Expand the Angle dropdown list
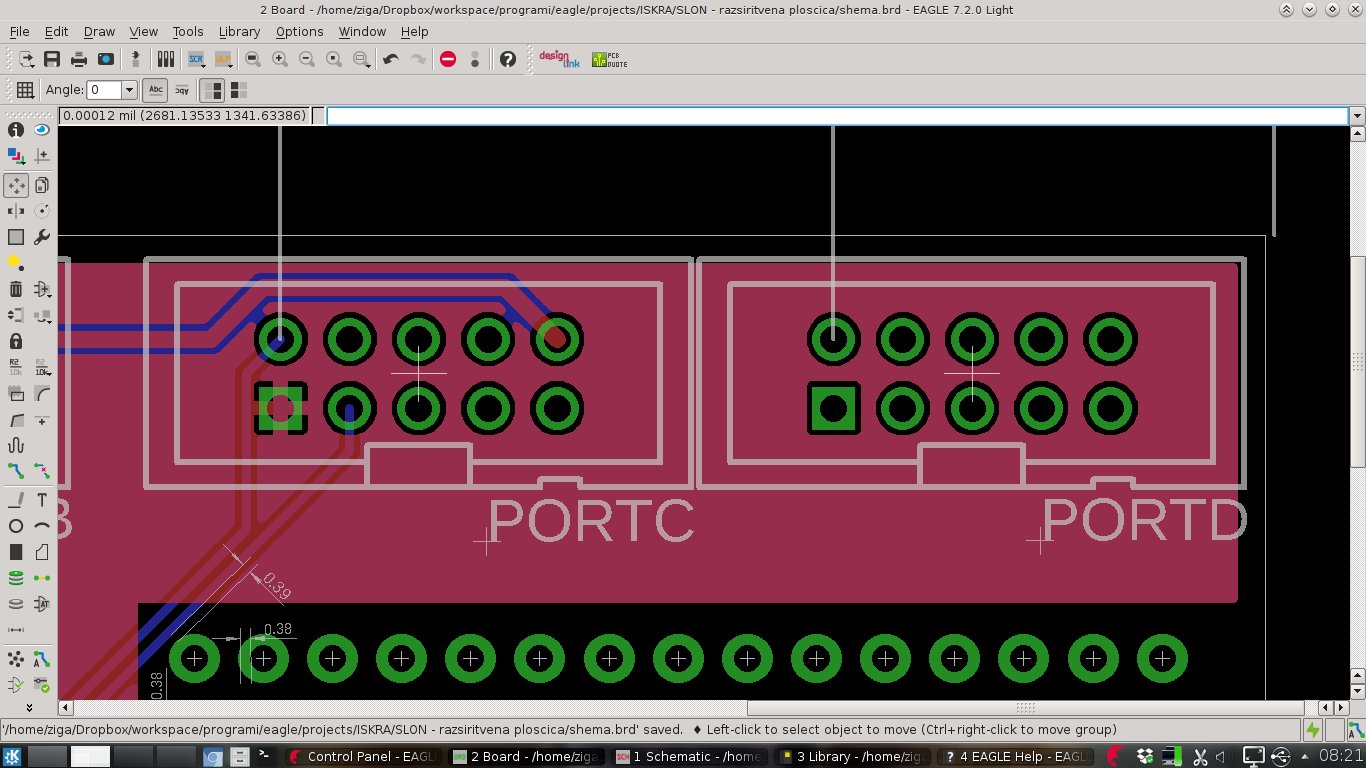 [x=129, y=90]
